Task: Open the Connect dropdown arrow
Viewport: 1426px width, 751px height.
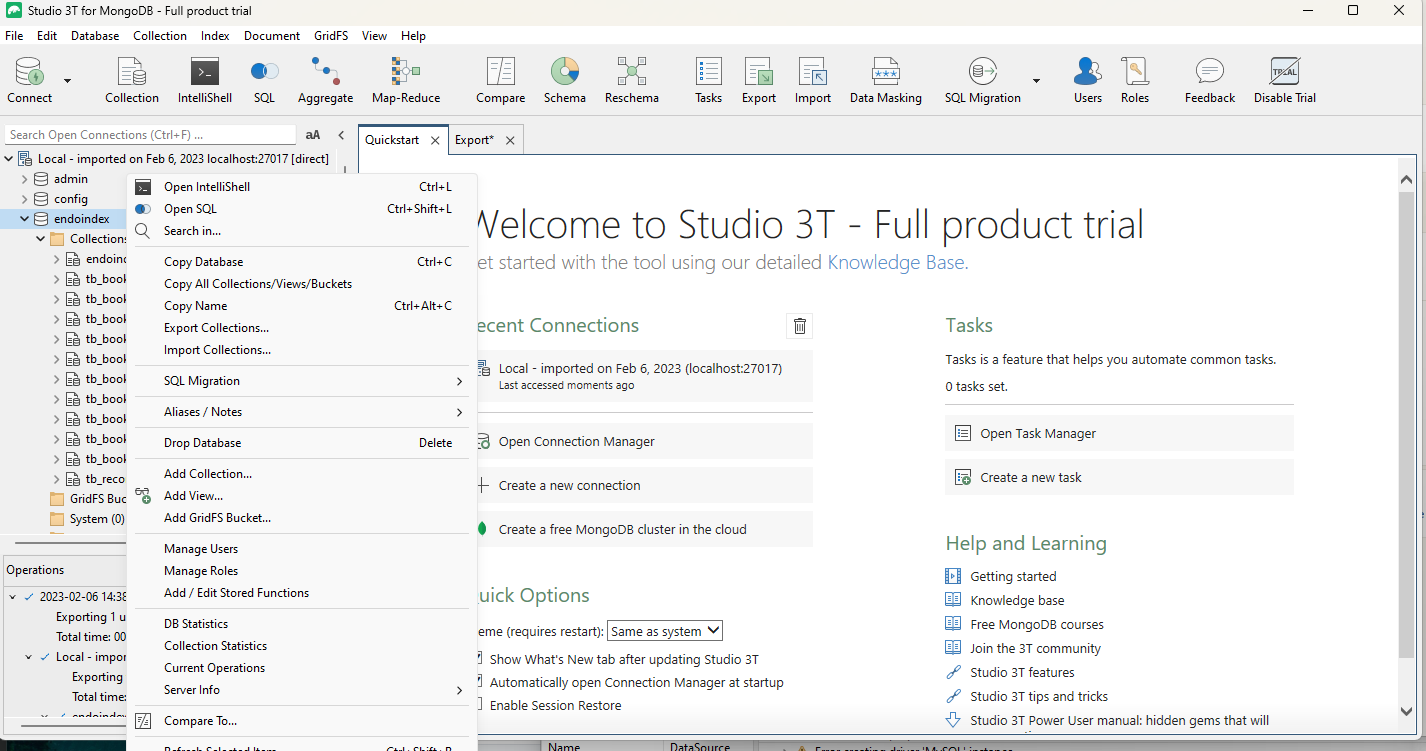Action: (x=68, y=80)
